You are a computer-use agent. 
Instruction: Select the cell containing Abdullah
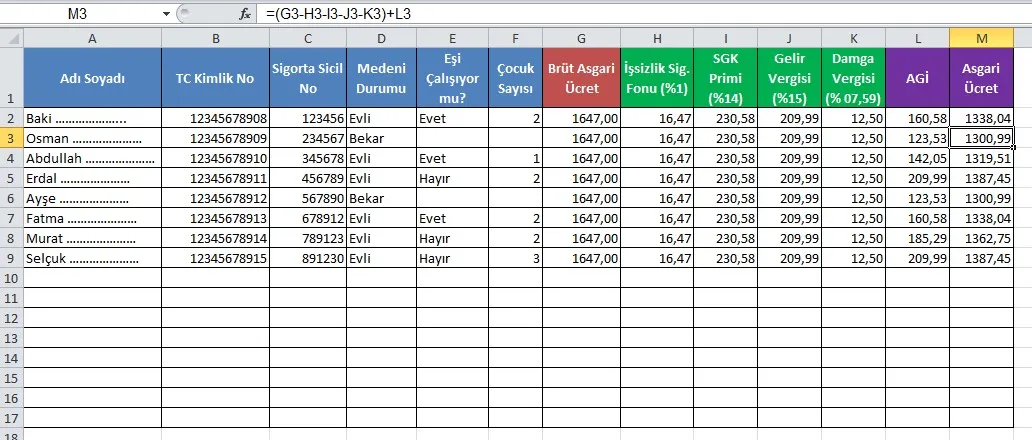[x=92, y=158]
